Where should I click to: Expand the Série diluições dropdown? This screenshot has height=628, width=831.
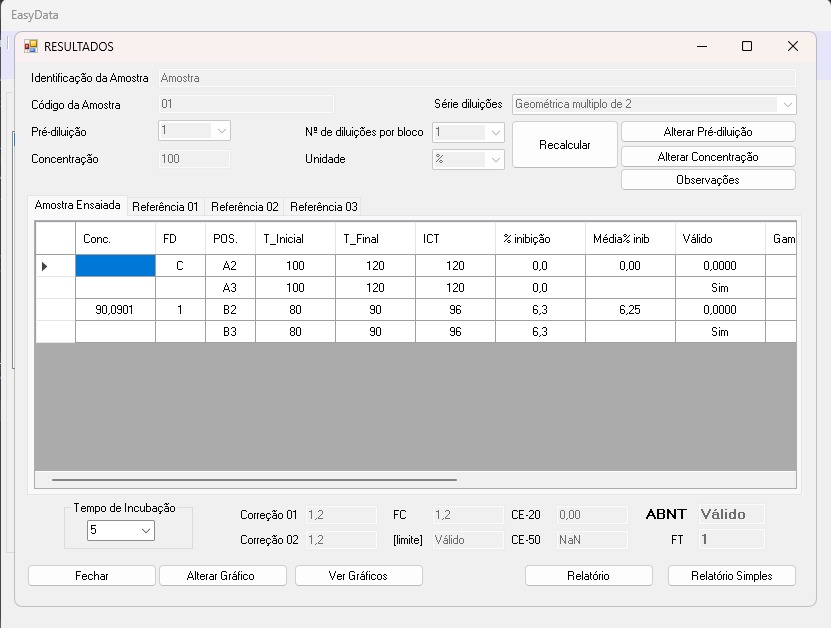point(788,104)
